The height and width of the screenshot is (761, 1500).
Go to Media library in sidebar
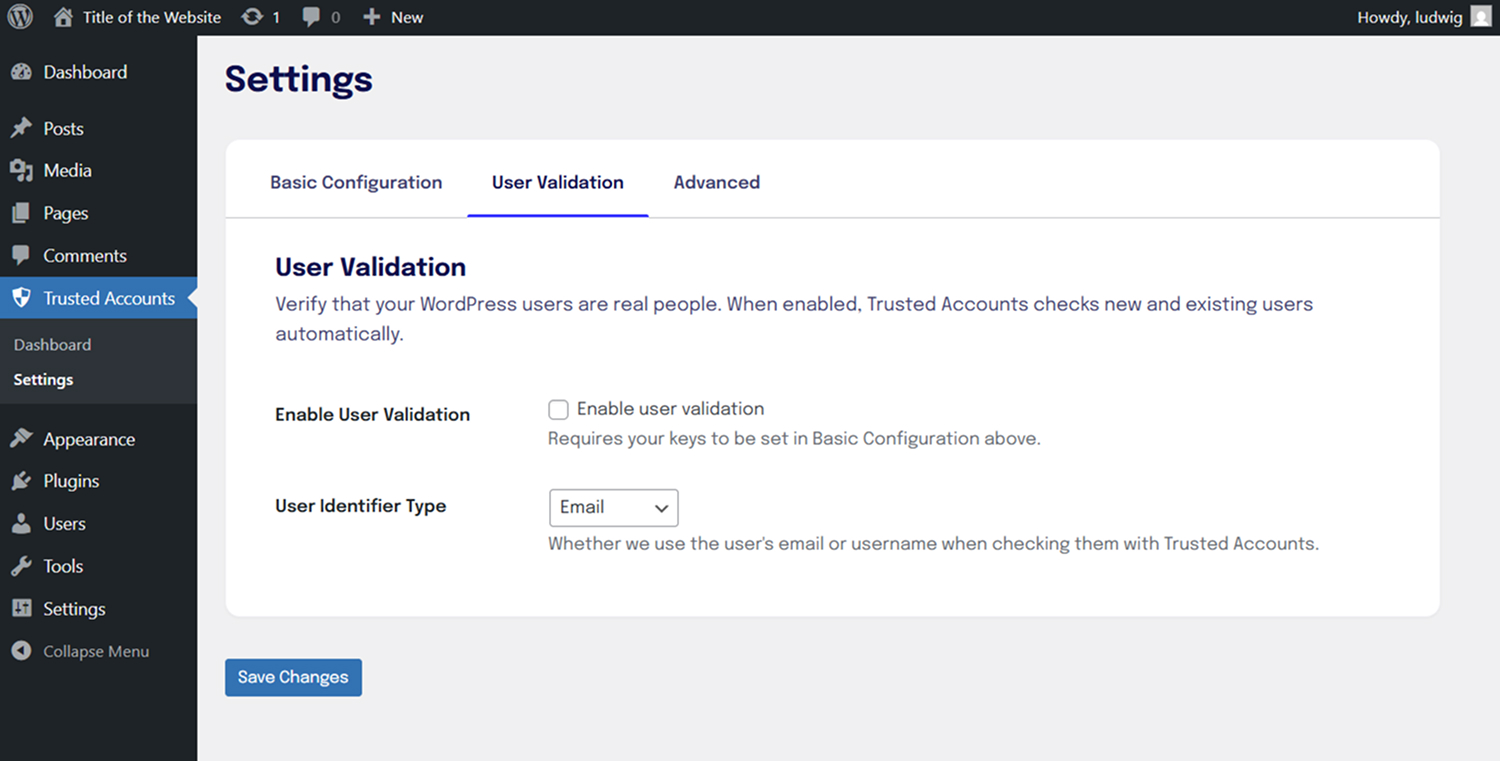pyautogui.click(x=67, y=171)
